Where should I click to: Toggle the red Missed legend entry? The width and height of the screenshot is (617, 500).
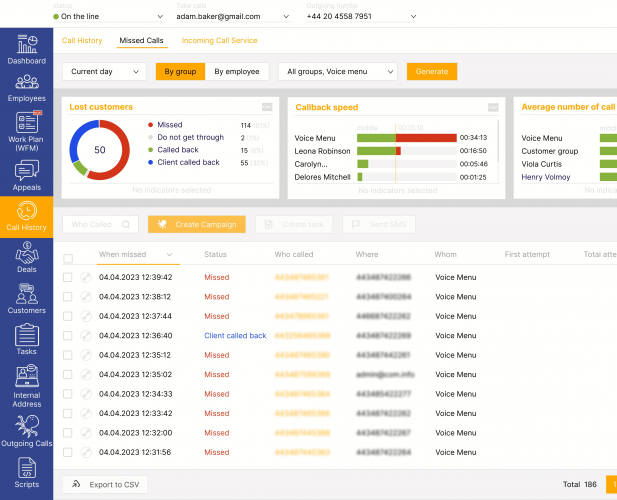coord(165,125)
